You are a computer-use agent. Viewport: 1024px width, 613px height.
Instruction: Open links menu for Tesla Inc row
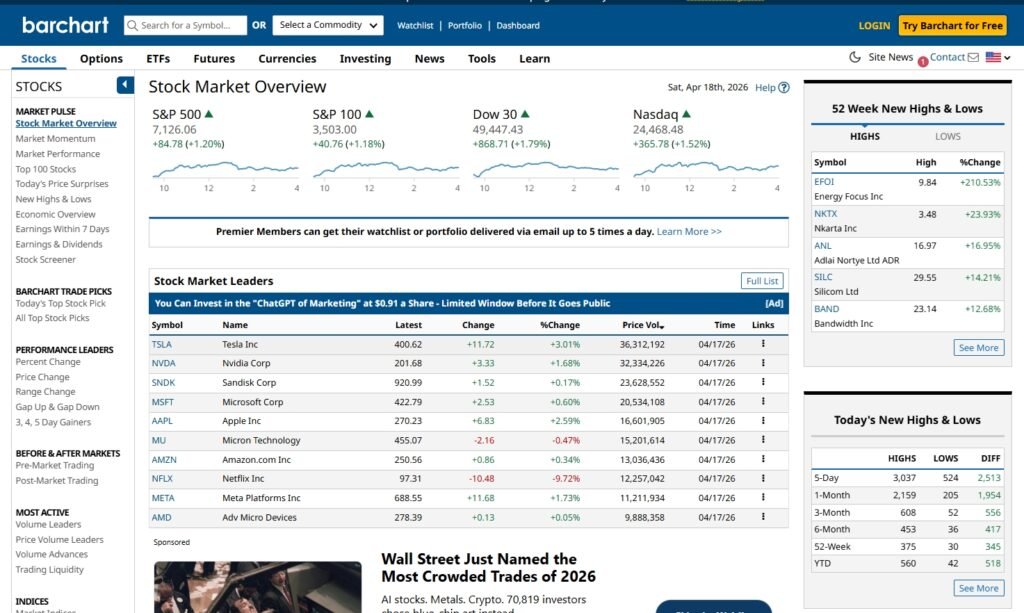point(763,344)
